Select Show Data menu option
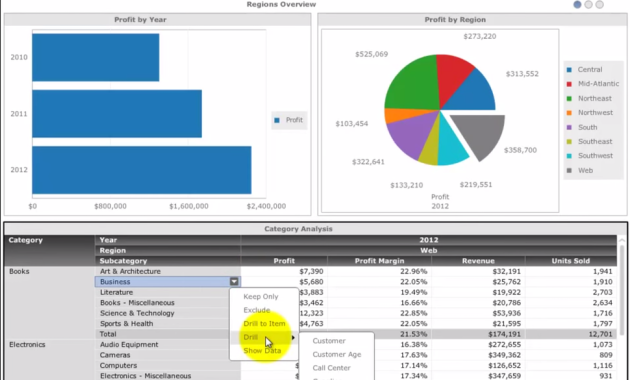The height and width of the screenshot is (380, 630). (262, 351)
